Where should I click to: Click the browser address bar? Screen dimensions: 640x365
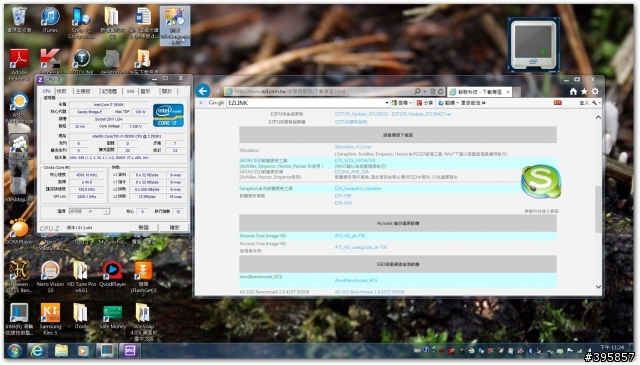[318, 91]
